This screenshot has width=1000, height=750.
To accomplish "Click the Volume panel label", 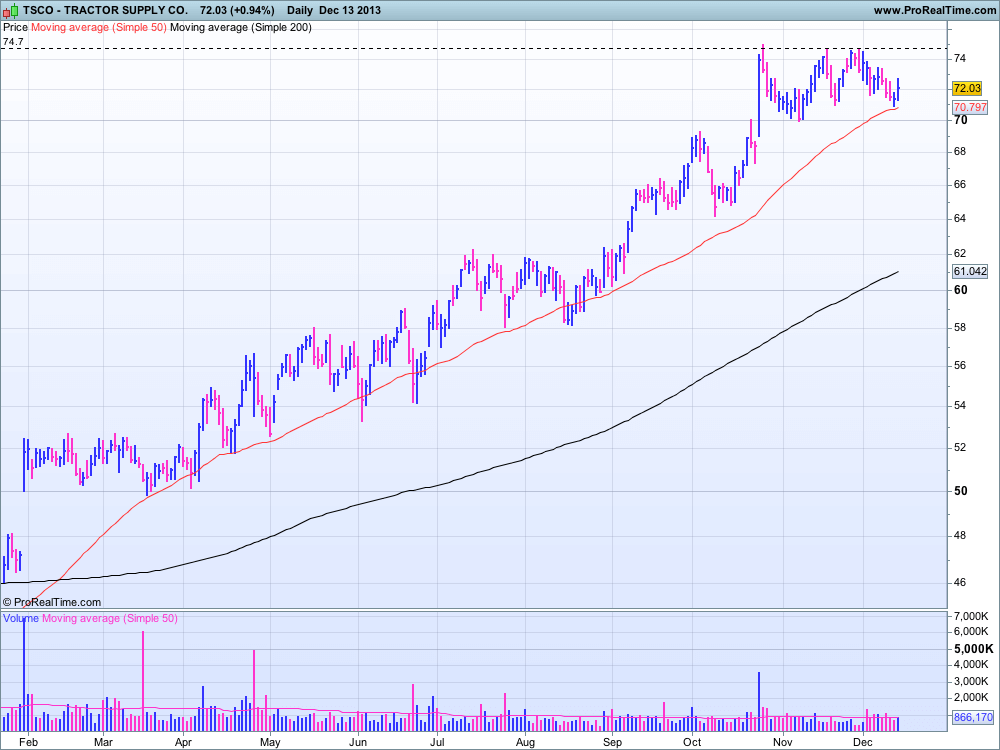I will 21,618.
